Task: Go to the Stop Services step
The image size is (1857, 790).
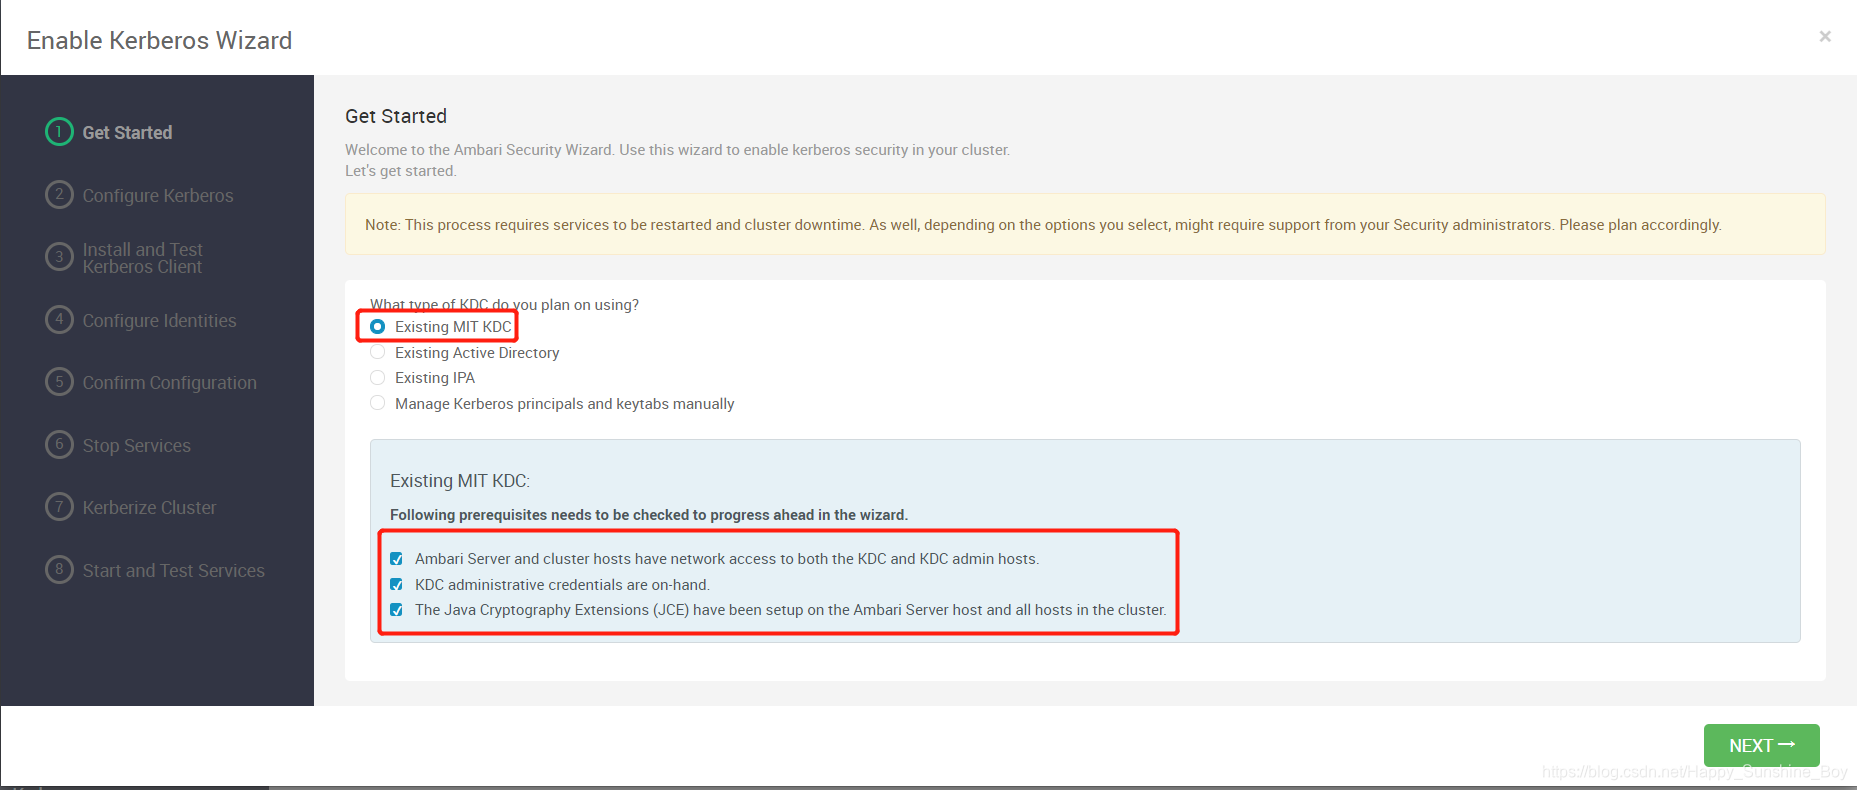Action: (x=136, y=446)
